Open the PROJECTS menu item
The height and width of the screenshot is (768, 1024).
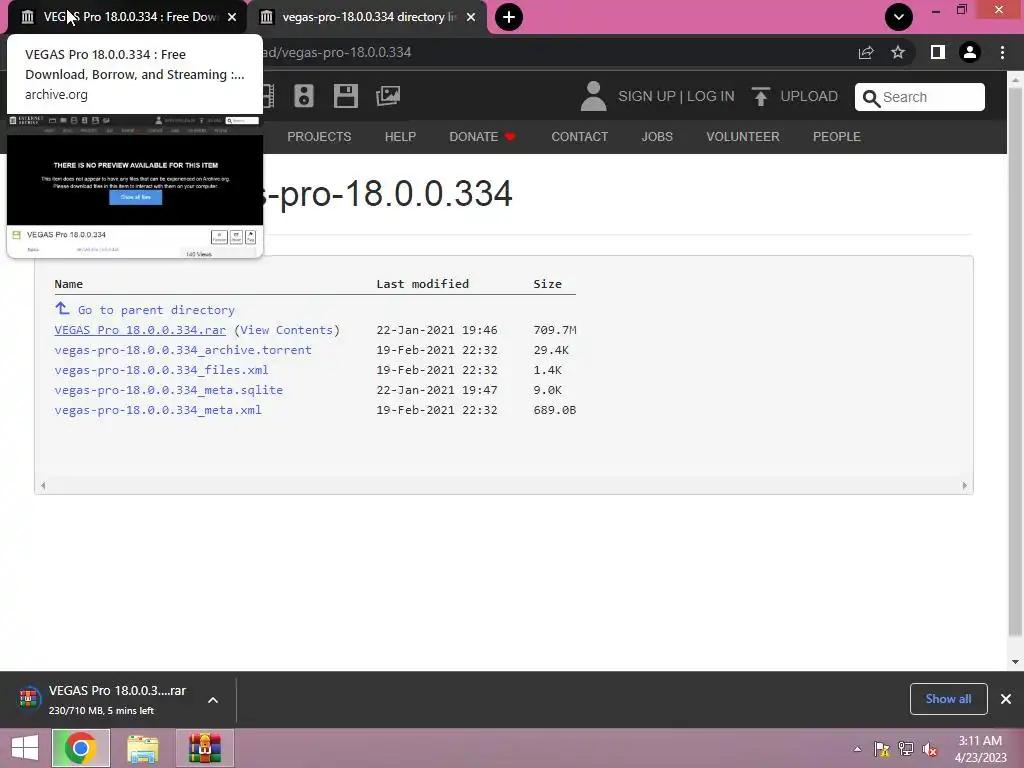pos(319,136)
